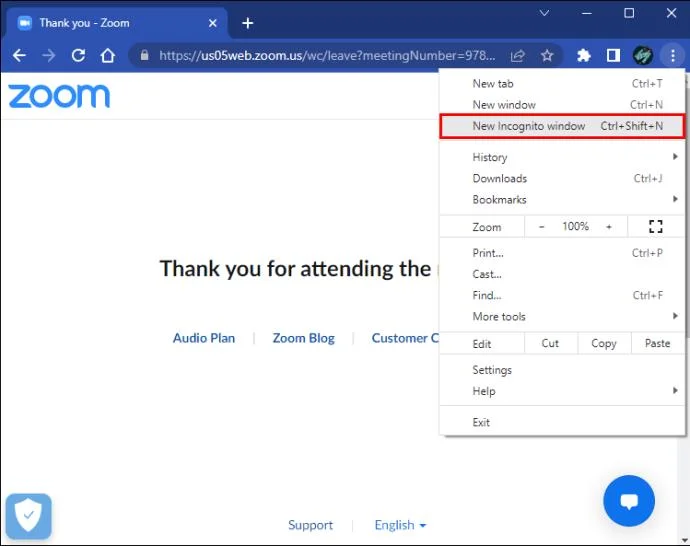Click the forward navigation arrow
Viewport: 690px width, 546px height.
[48, 55]
